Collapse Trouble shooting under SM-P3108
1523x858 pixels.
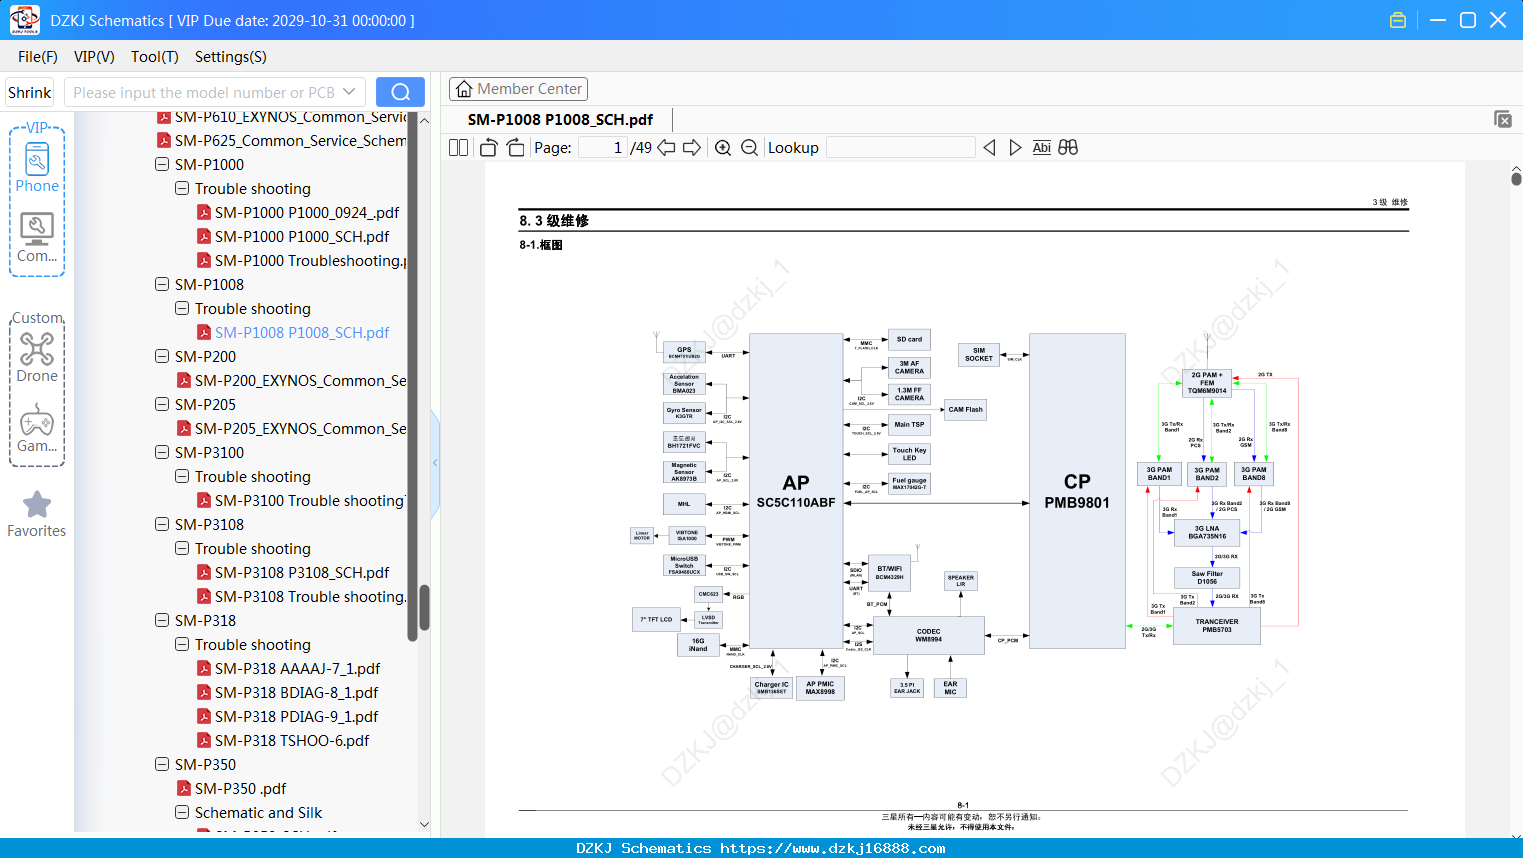182,548
